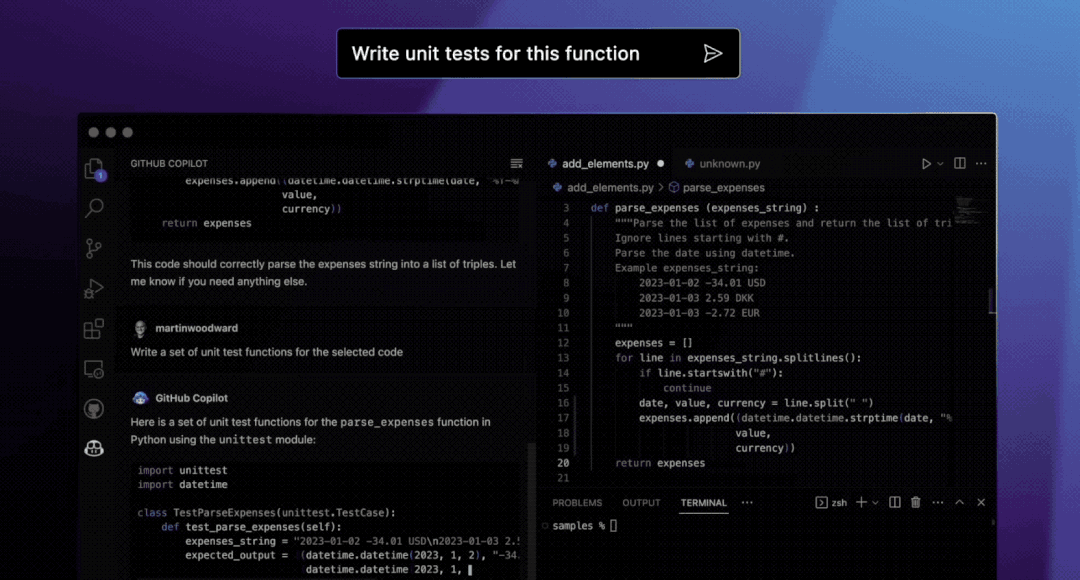Switch to the add_elements.py editor tab

click(605, 164)
